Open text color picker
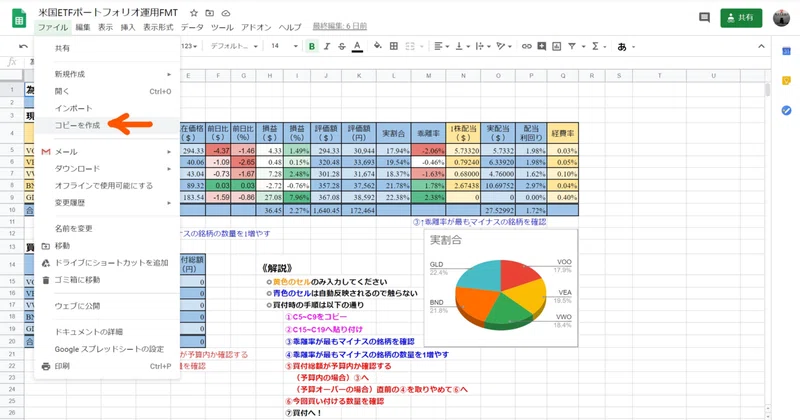Image resolution: width=800 pixels, height=420 pixels. (x=357, y=46)
